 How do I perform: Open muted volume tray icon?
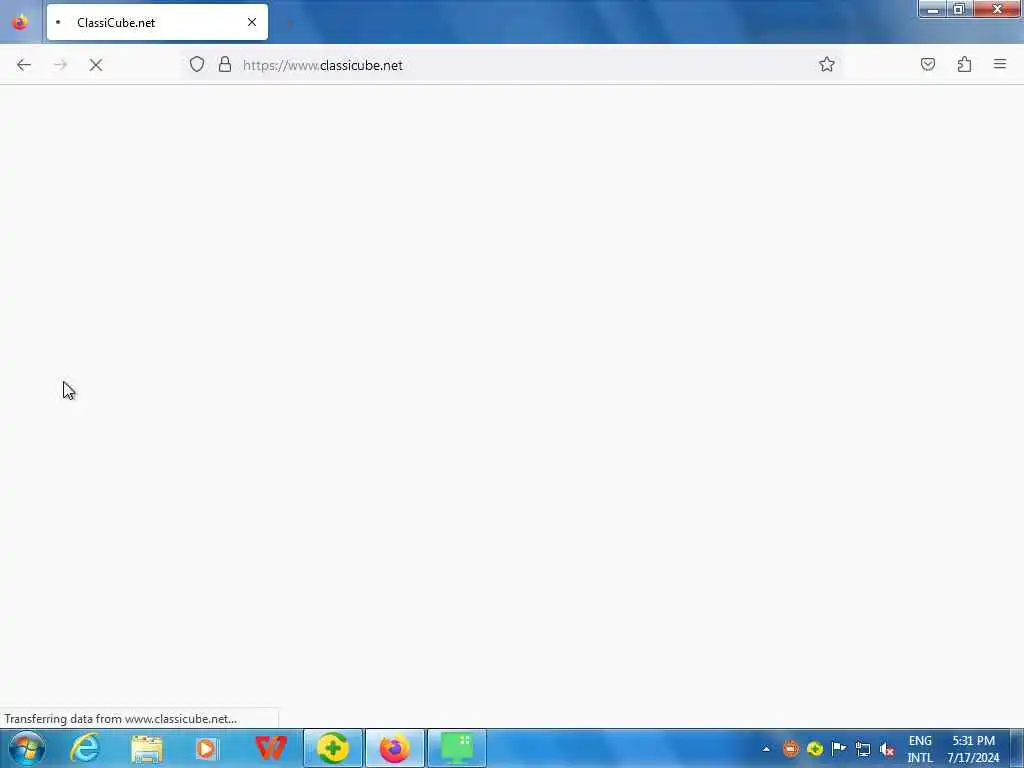coord(887,749)
